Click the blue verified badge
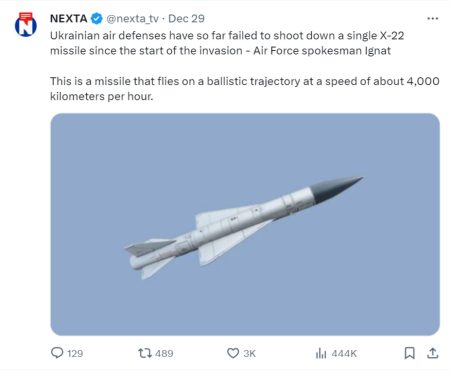 coord(96,19)
